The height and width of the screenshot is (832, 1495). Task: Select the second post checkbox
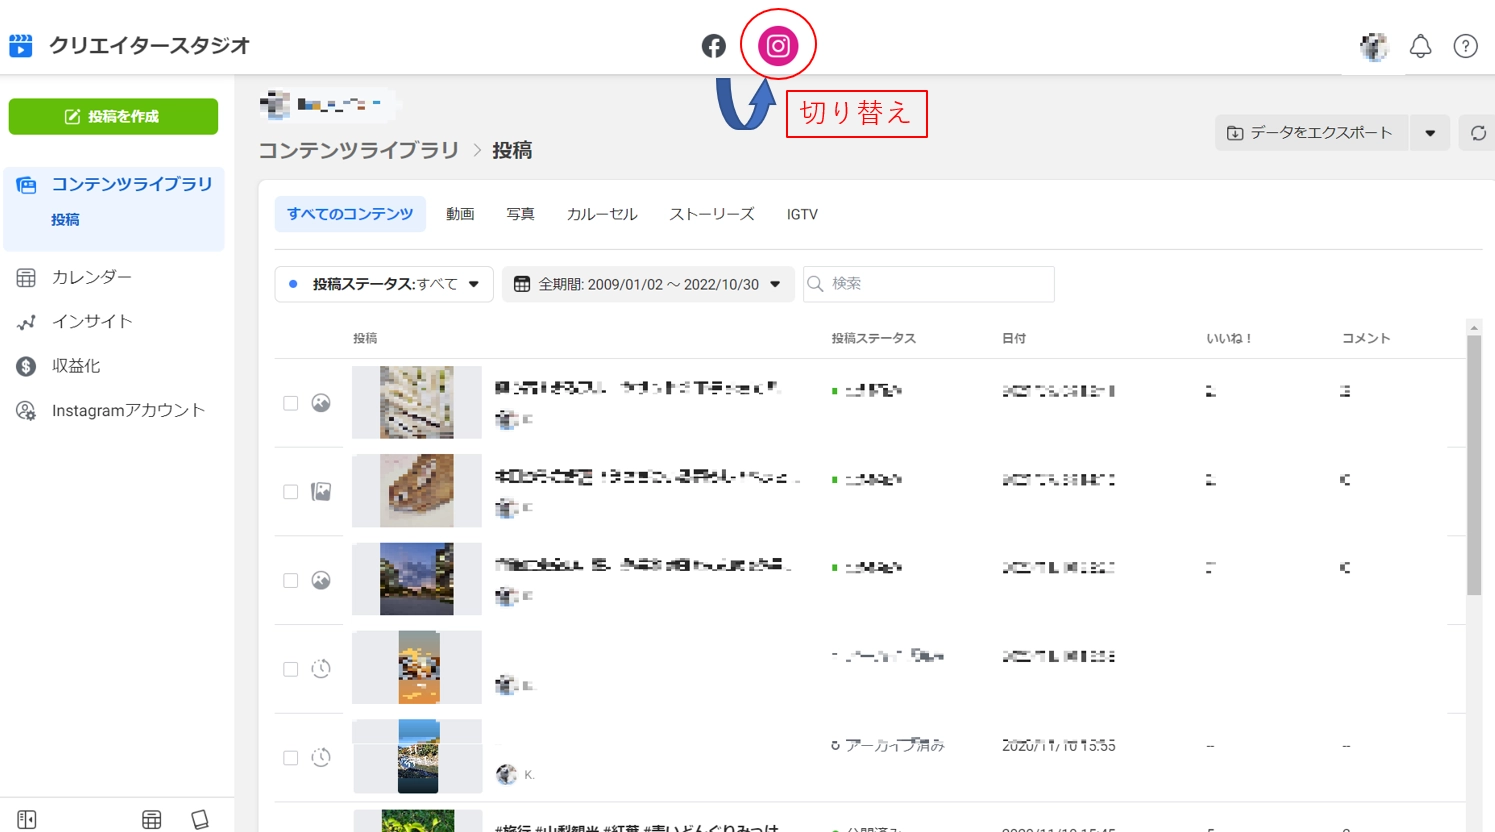click(291, 492)
